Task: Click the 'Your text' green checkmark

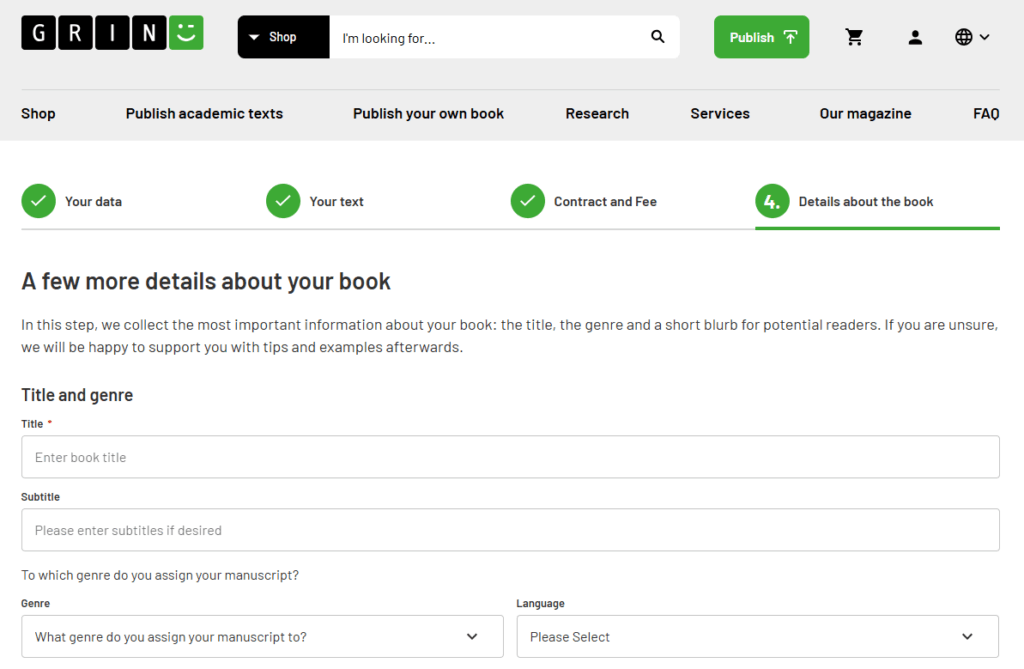Action: point(283,201)
